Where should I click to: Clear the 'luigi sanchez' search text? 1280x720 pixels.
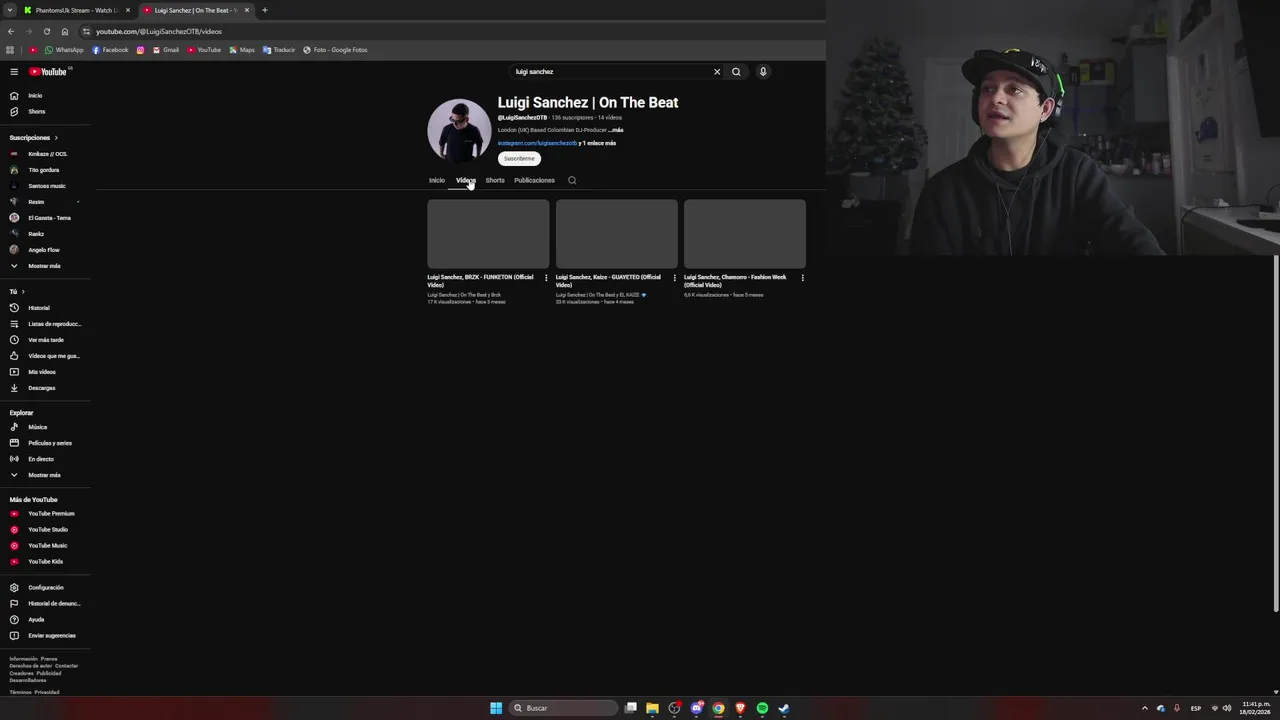click(717, 72)
